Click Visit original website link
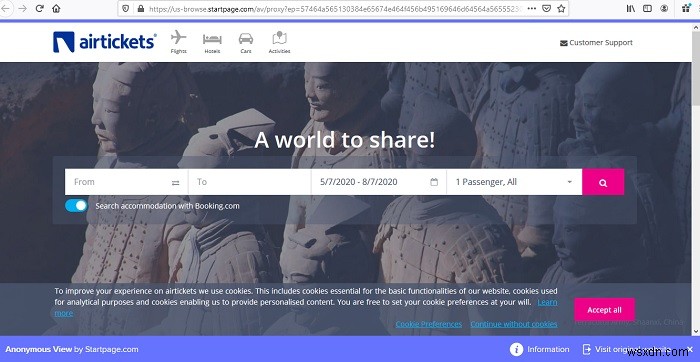Image resolution: width=700 pixels, height=362 pixels. pos(627,350)
